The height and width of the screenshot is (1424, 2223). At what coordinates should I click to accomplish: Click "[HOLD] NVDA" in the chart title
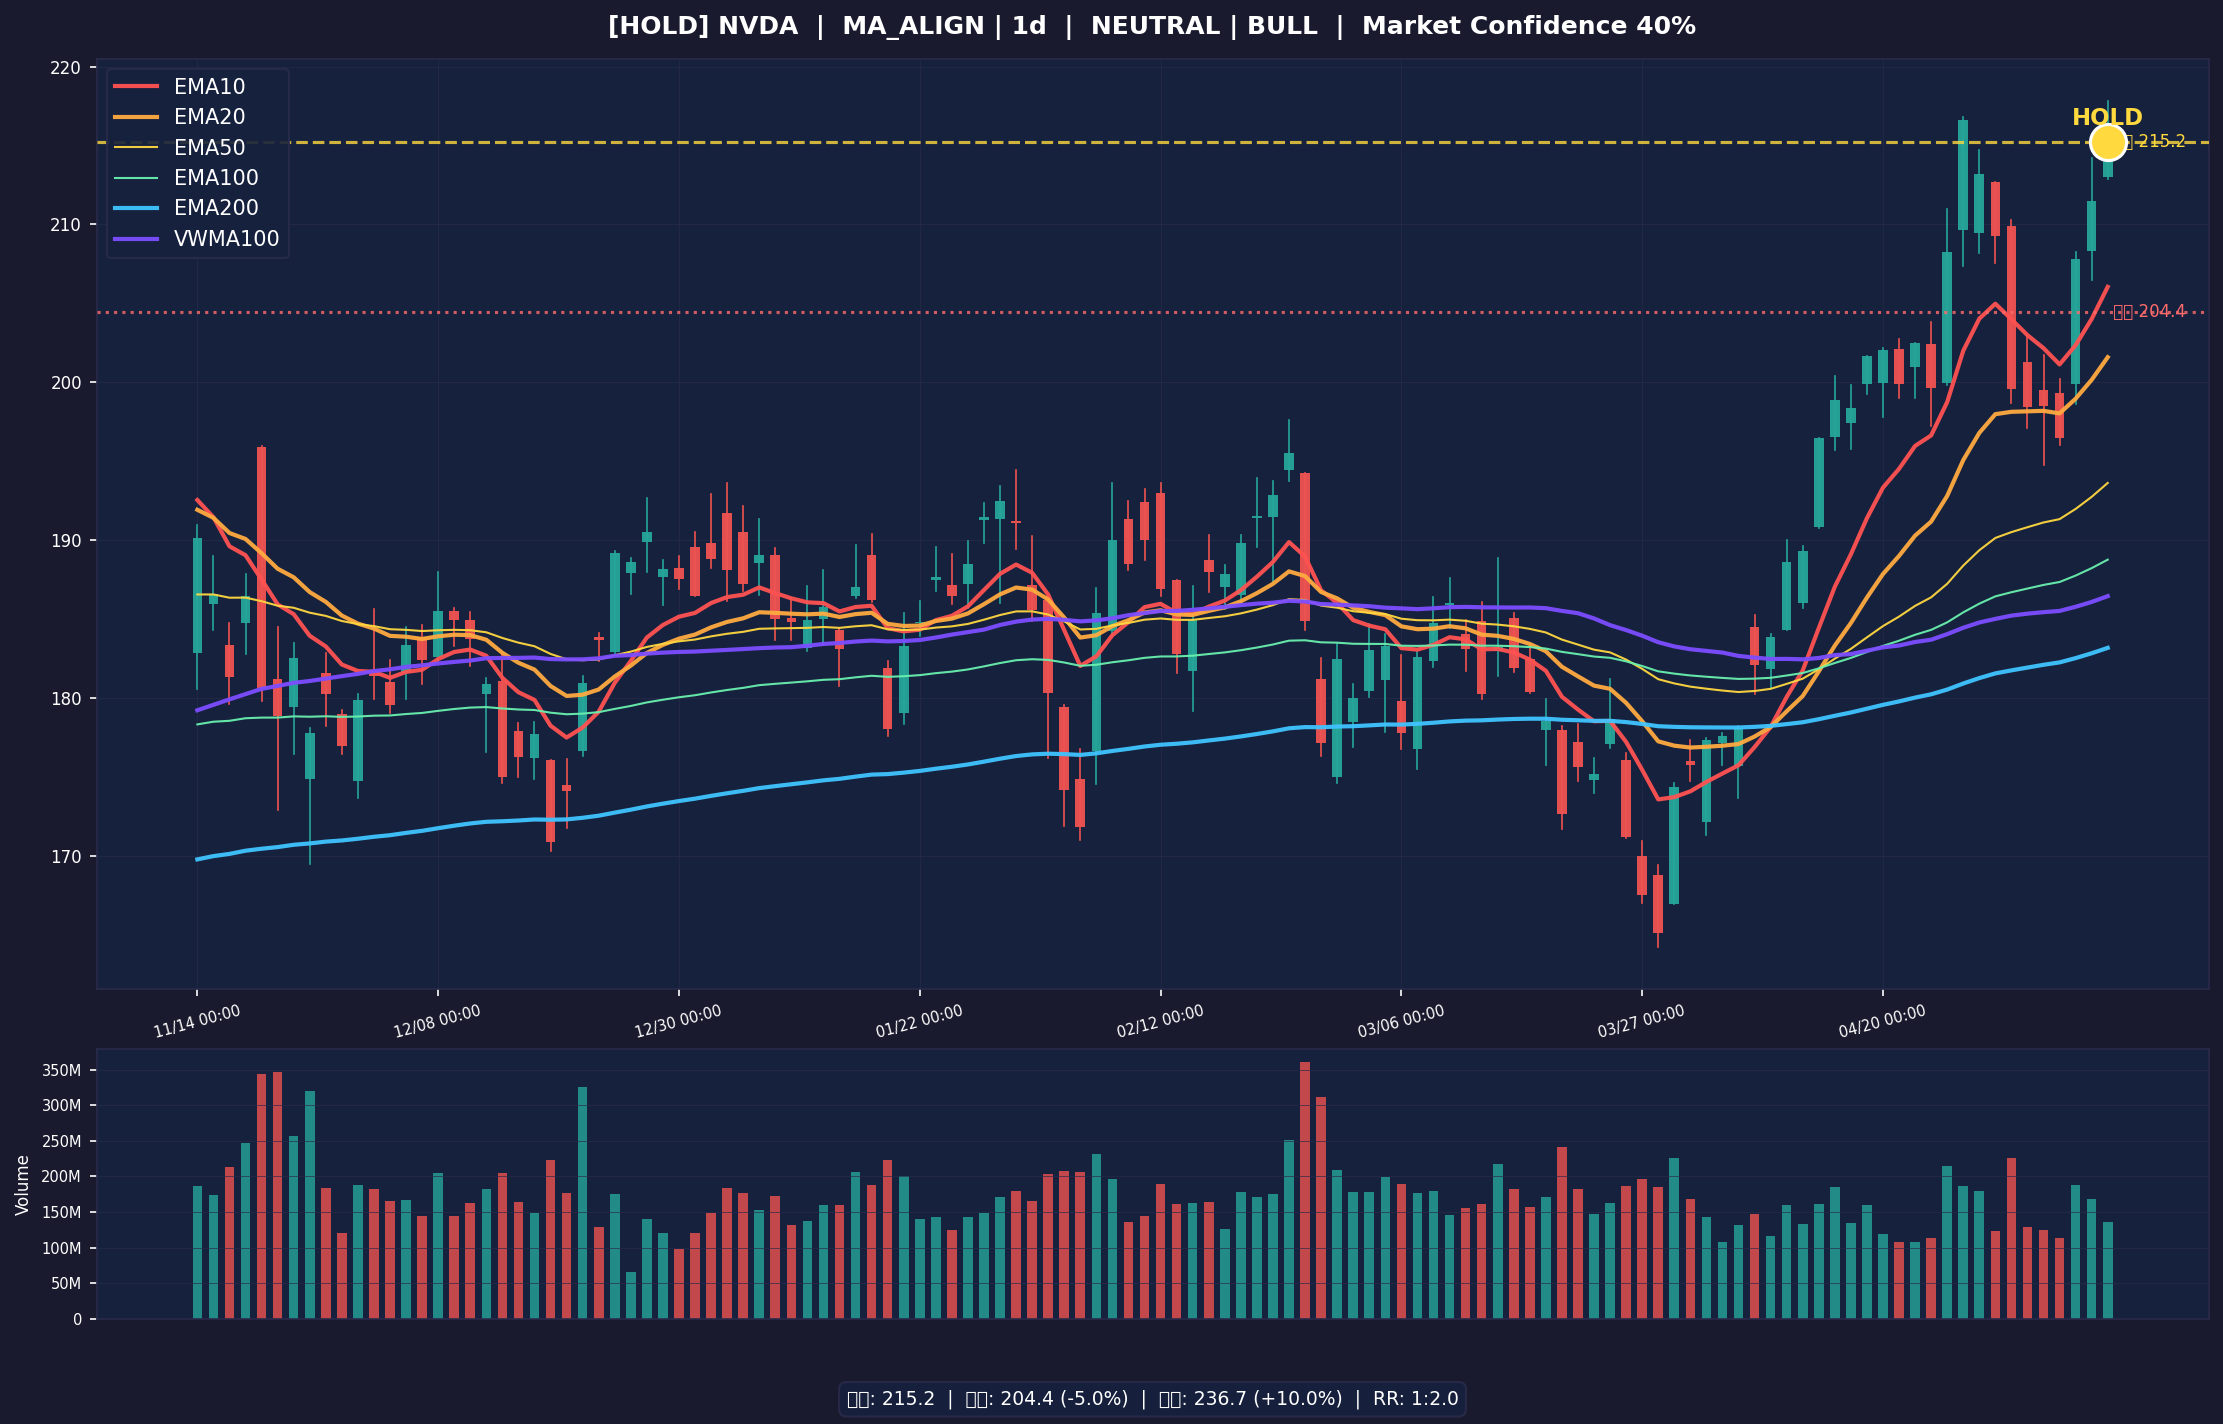click(703, 27)
